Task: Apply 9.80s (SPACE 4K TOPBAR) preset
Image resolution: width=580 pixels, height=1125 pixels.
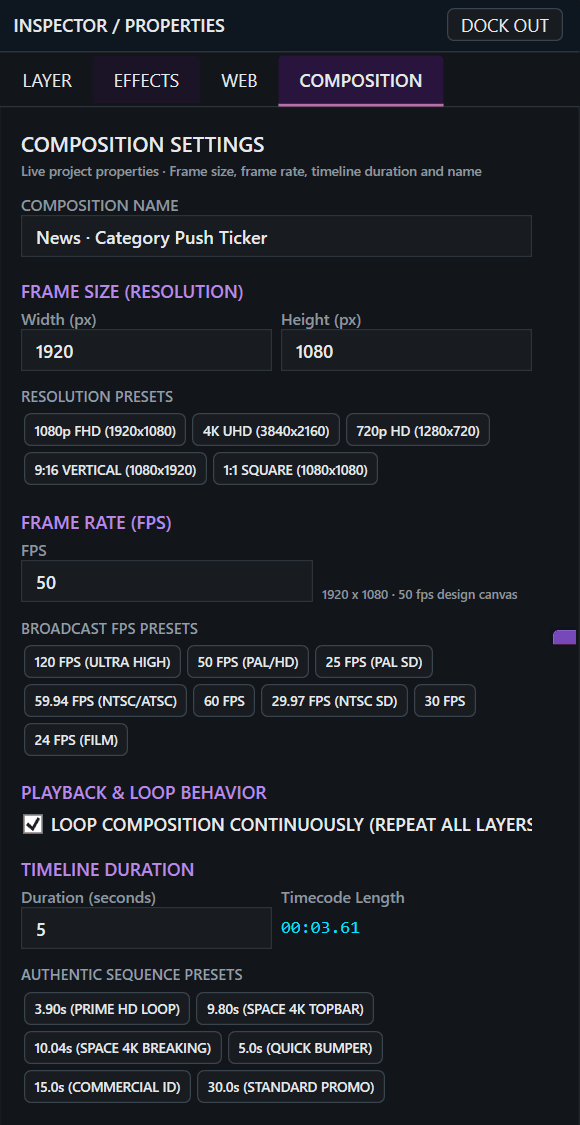Action: pyautogui.click(x=285, y=1009)
